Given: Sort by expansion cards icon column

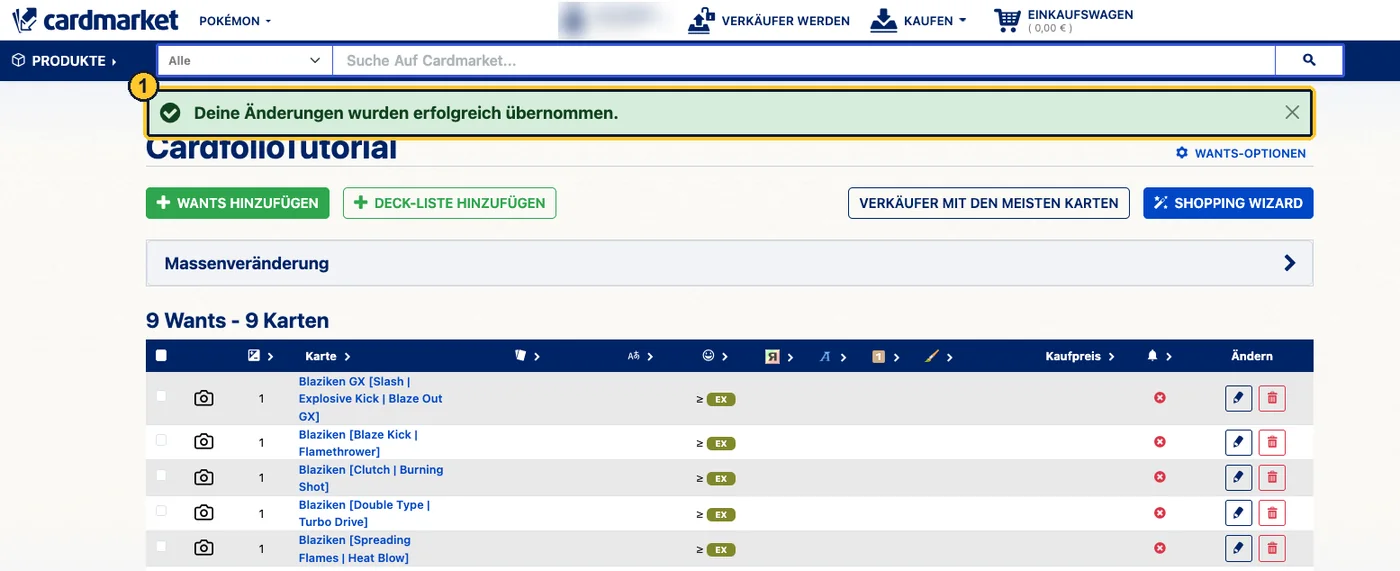Looking at the screenshot, I should click(527, 356).
